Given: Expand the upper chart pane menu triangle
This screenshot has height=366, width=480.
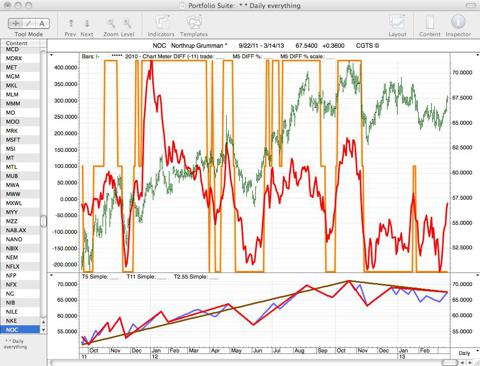Looking at the screenshot, I should (52, 55).
